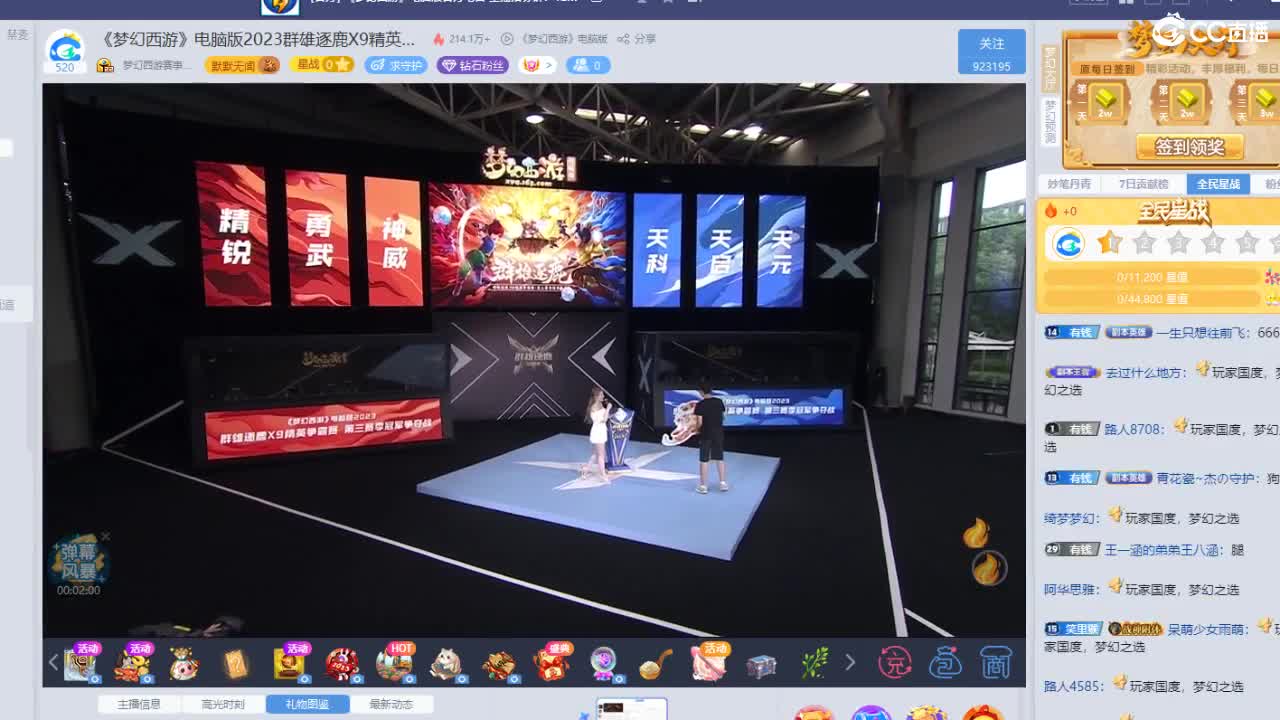
Task: Open the 7日贡献榜 tab
Action: click(1143, 184)
